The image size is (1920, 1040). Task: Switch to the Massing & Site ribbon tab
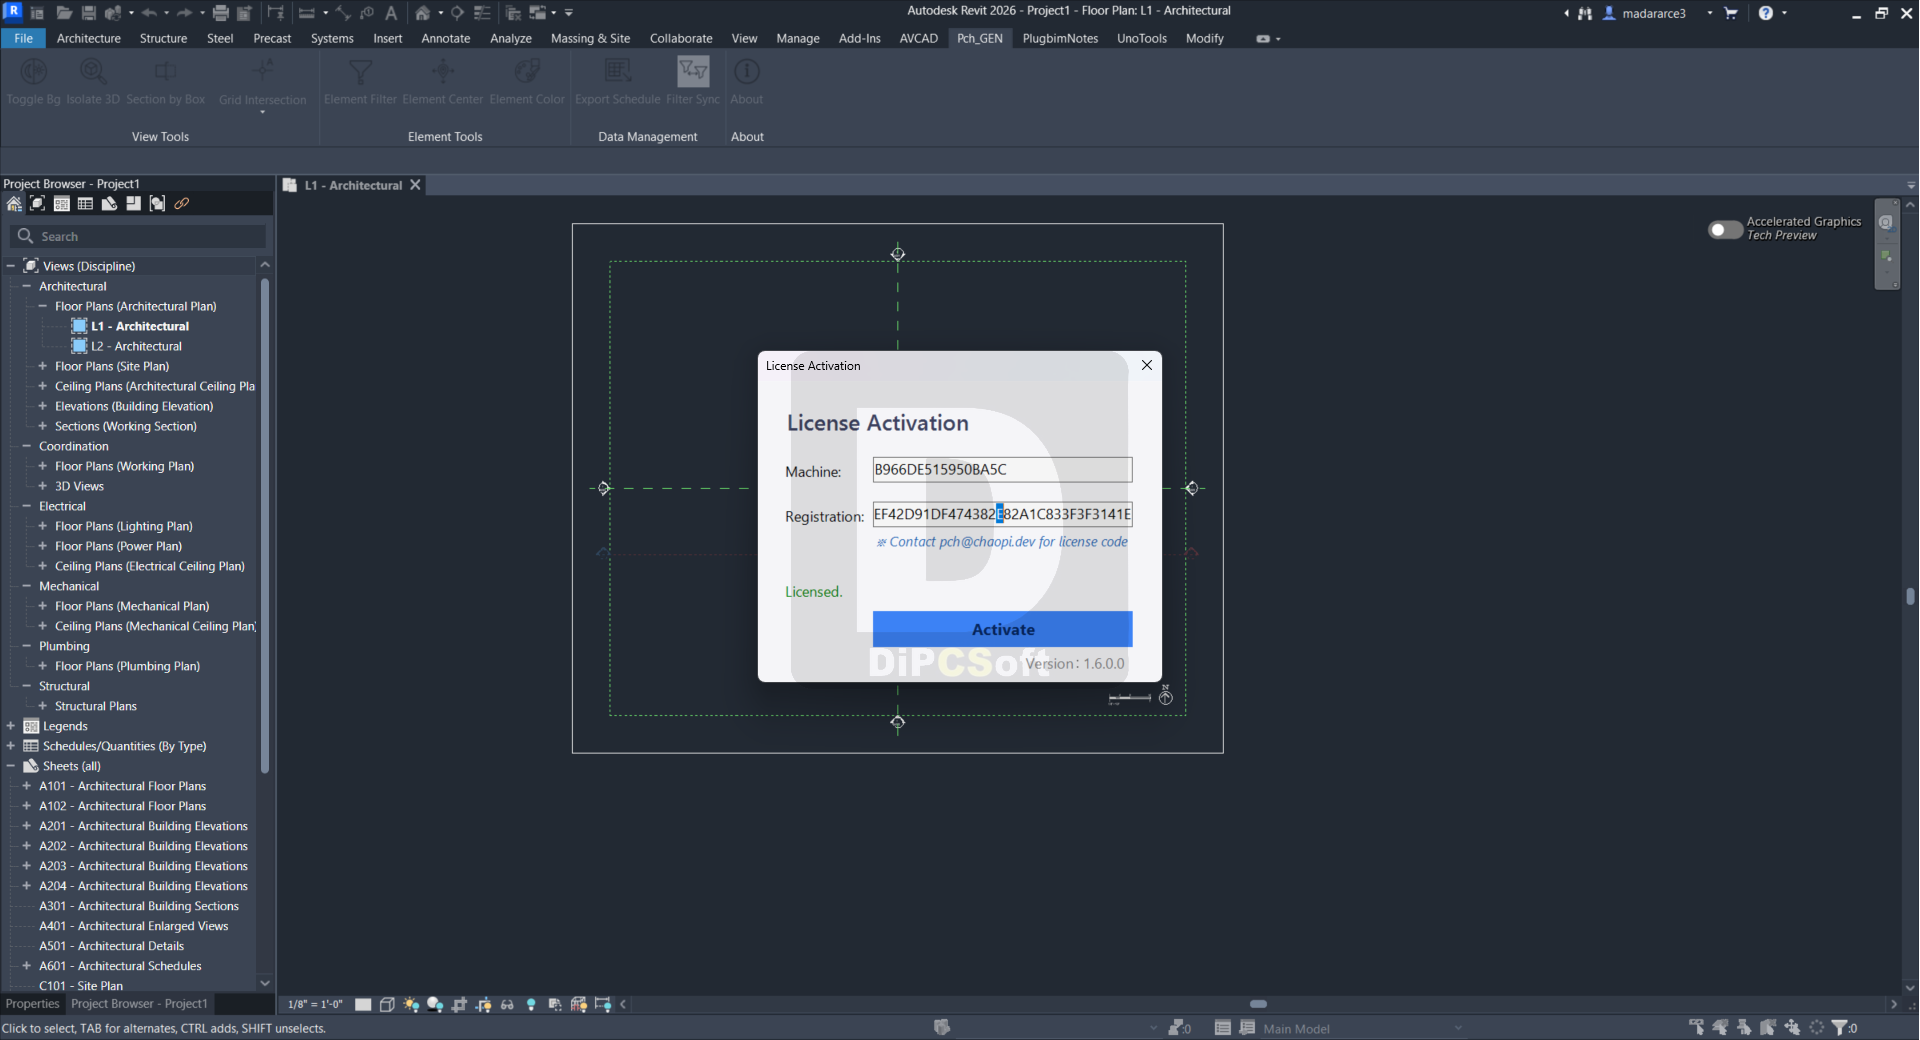click(591, 38)
